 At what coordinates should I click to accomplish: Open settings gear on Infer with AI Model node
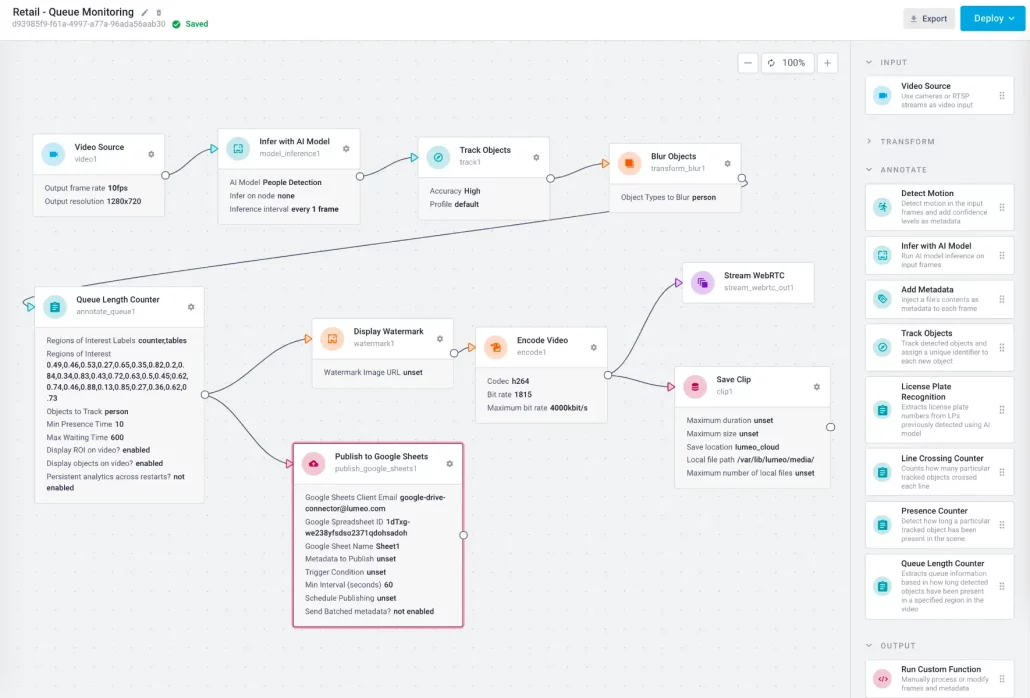tap(346, 148)
